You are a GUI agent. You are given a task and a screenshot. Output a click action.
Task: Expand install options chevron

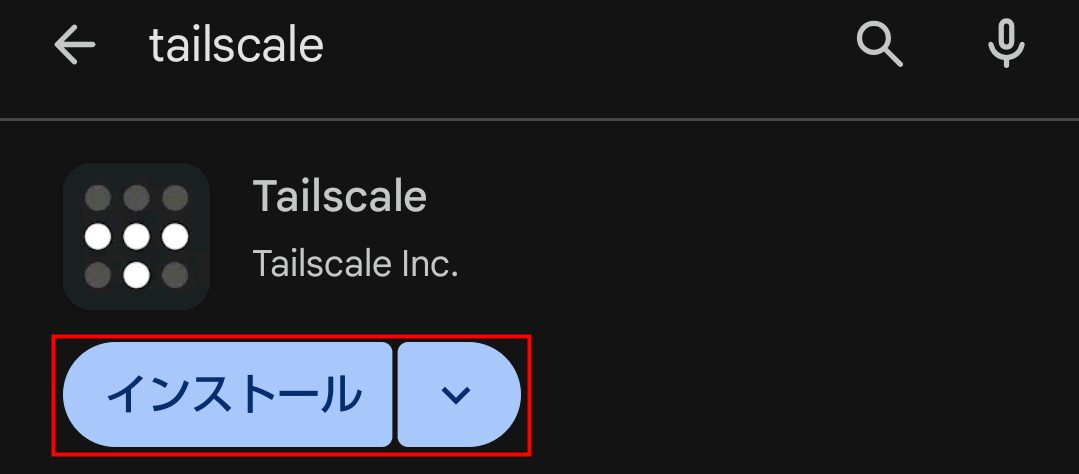(x=457, y=395)
